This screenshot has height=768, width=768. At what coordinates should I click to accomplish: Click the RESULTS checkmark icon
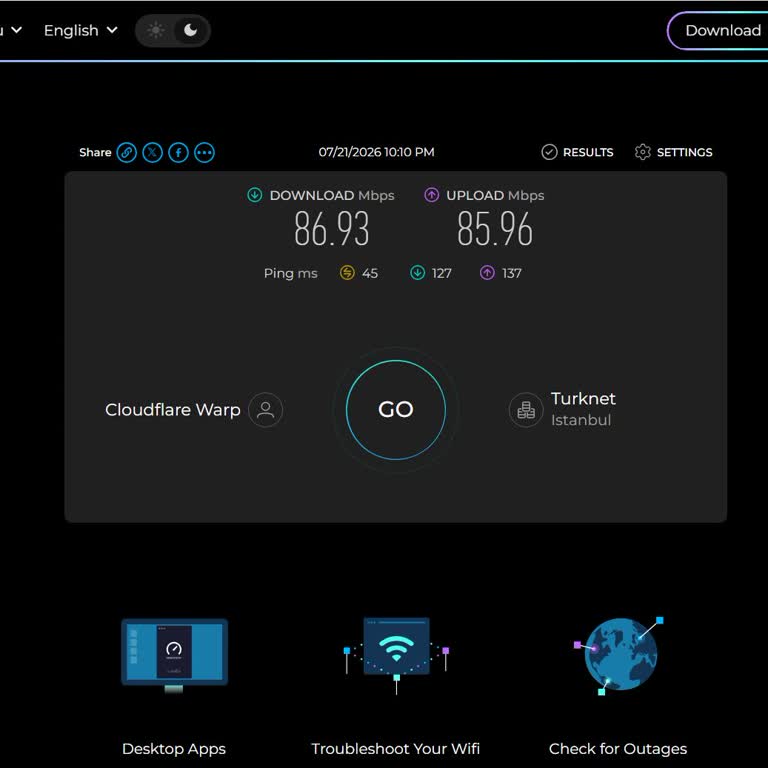pos(549,152)
